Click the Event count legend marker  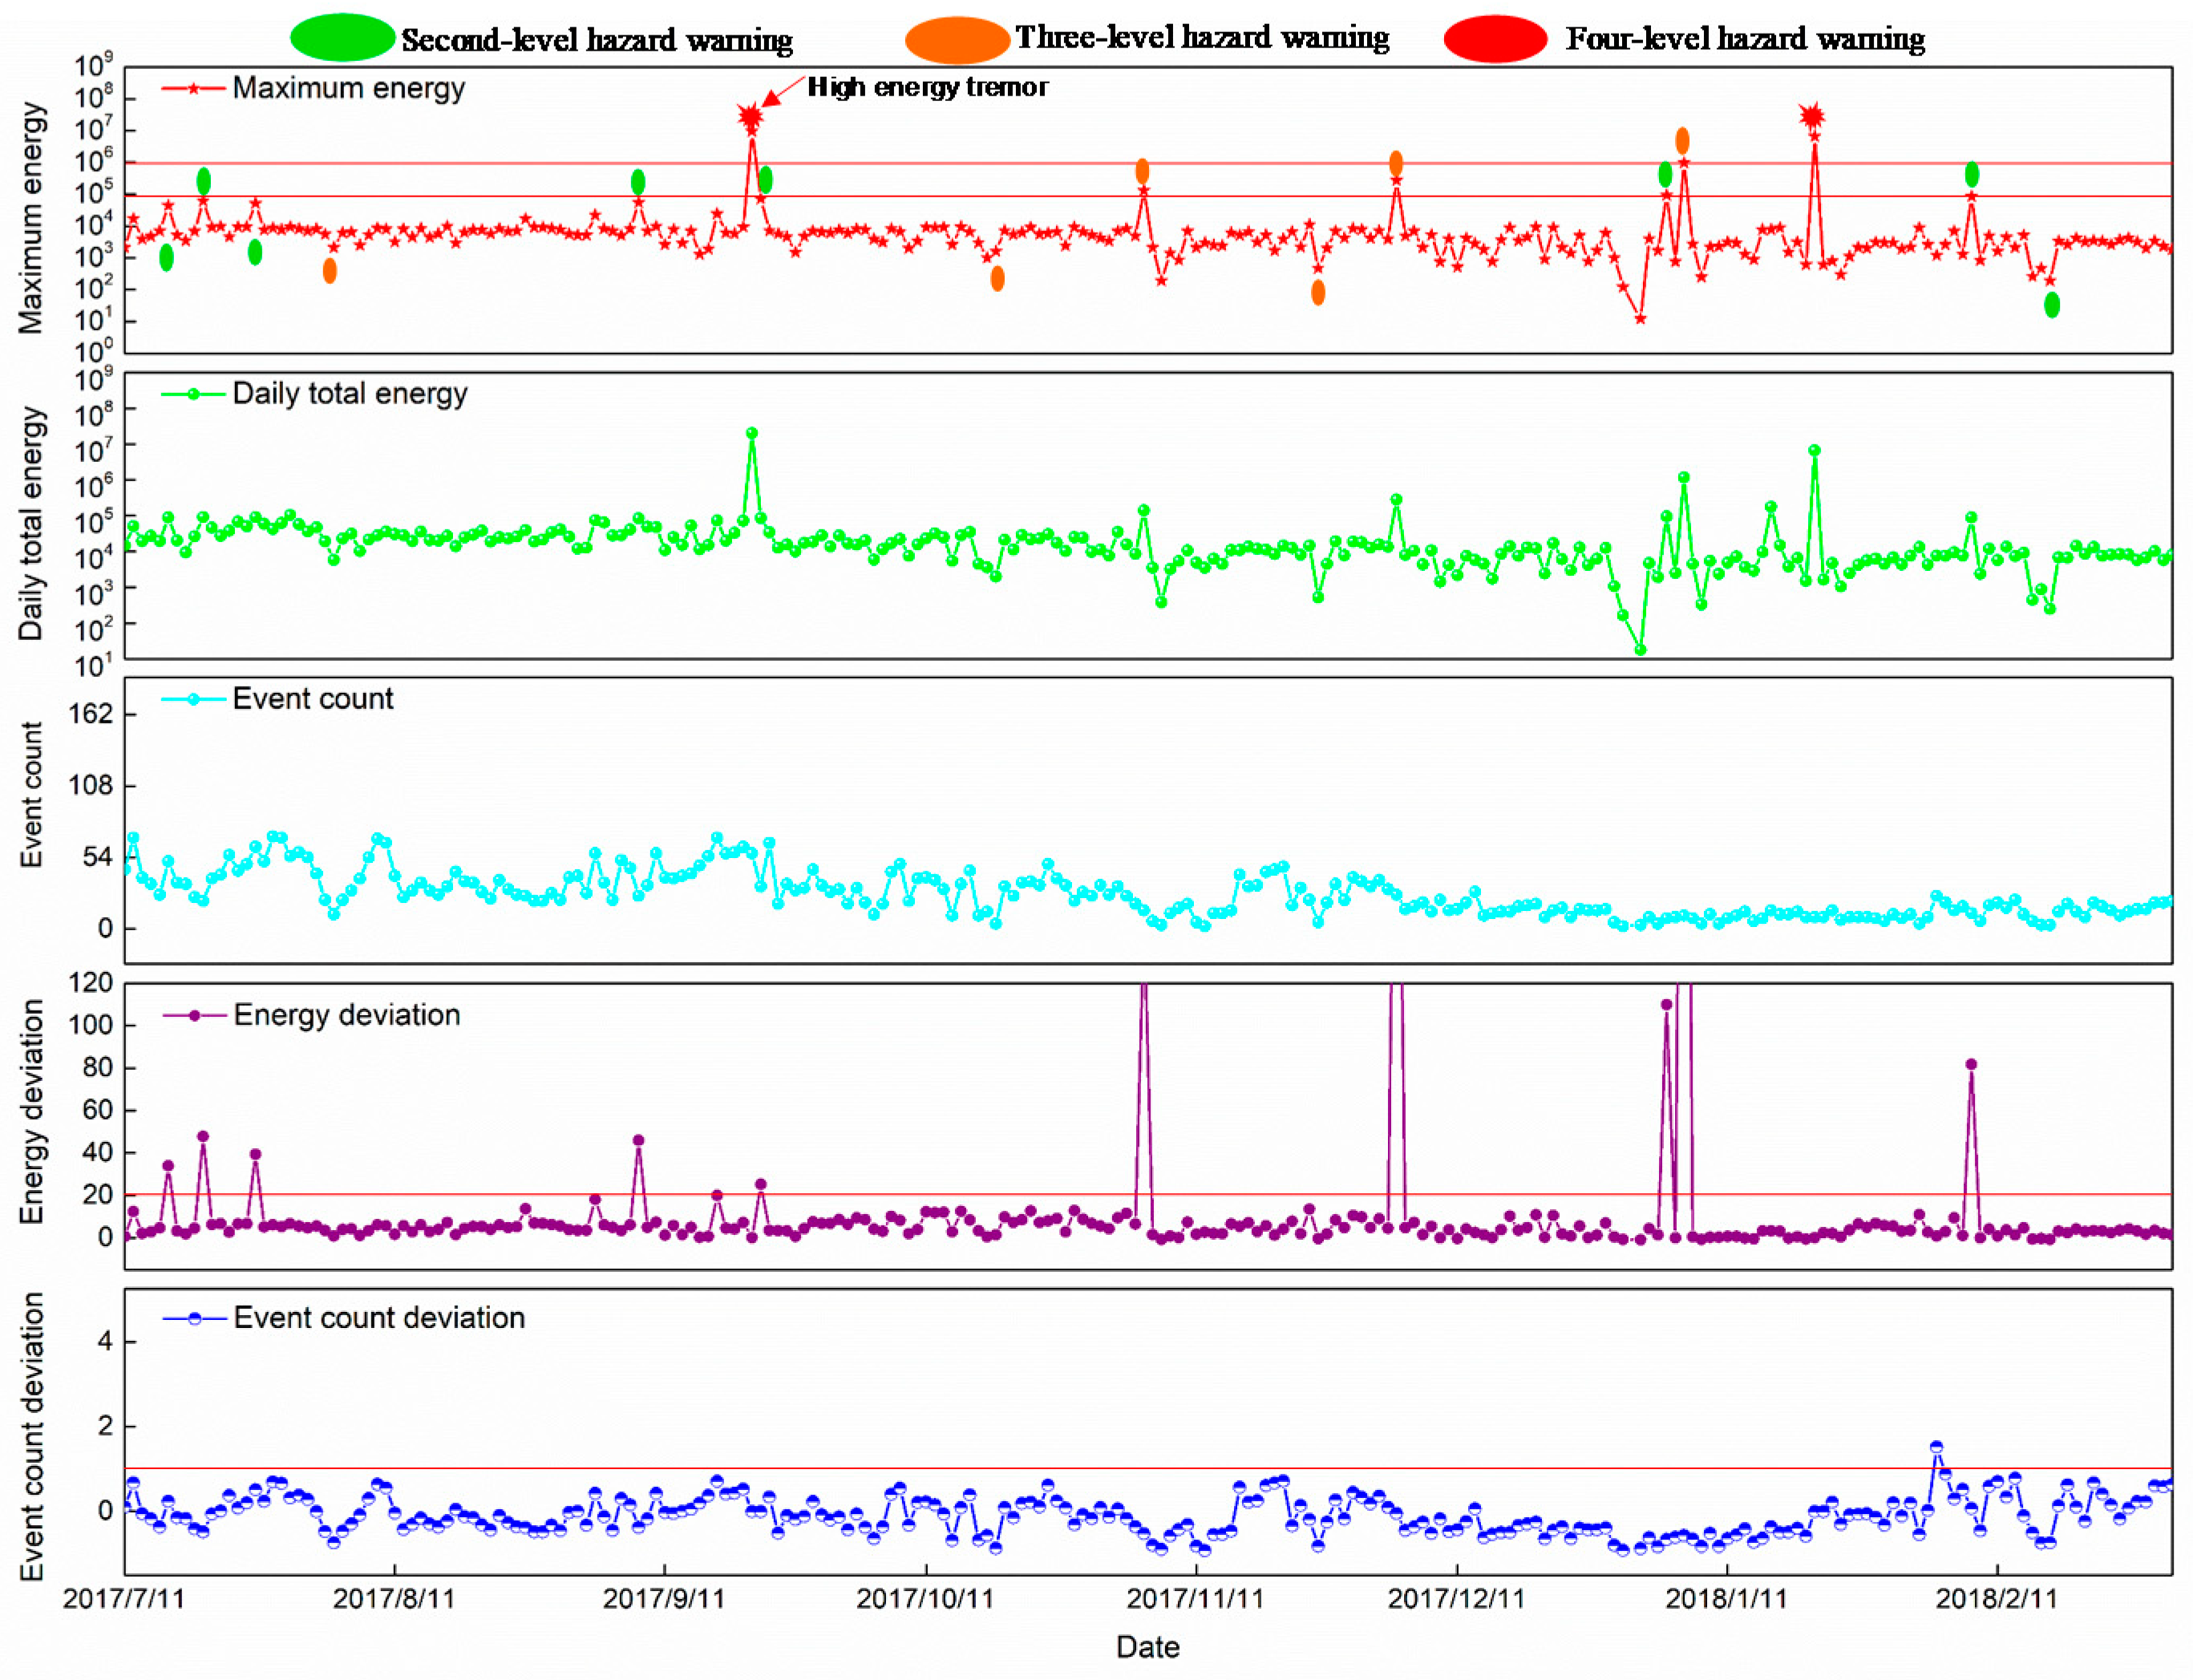193,699
